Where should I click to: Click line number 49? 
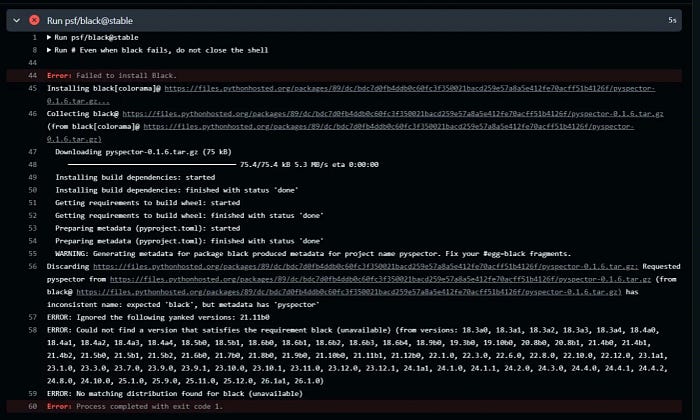[33, 177]
